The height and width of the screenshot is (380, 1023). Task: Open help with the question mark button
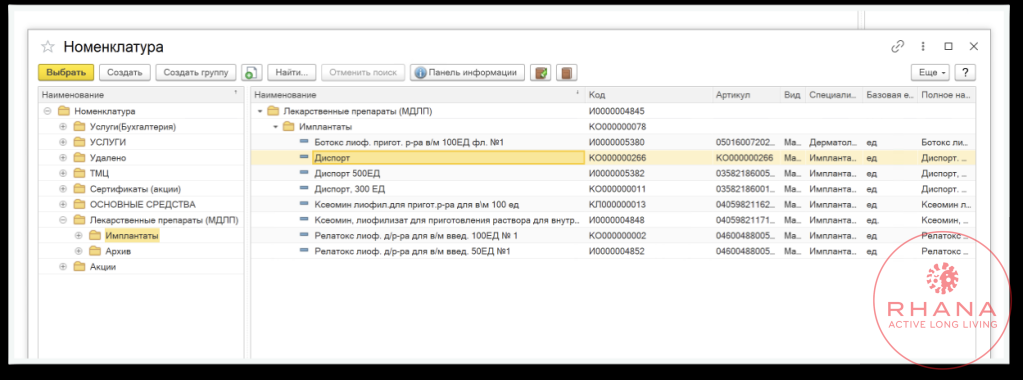pyautogui.click(x=965, y=72)
